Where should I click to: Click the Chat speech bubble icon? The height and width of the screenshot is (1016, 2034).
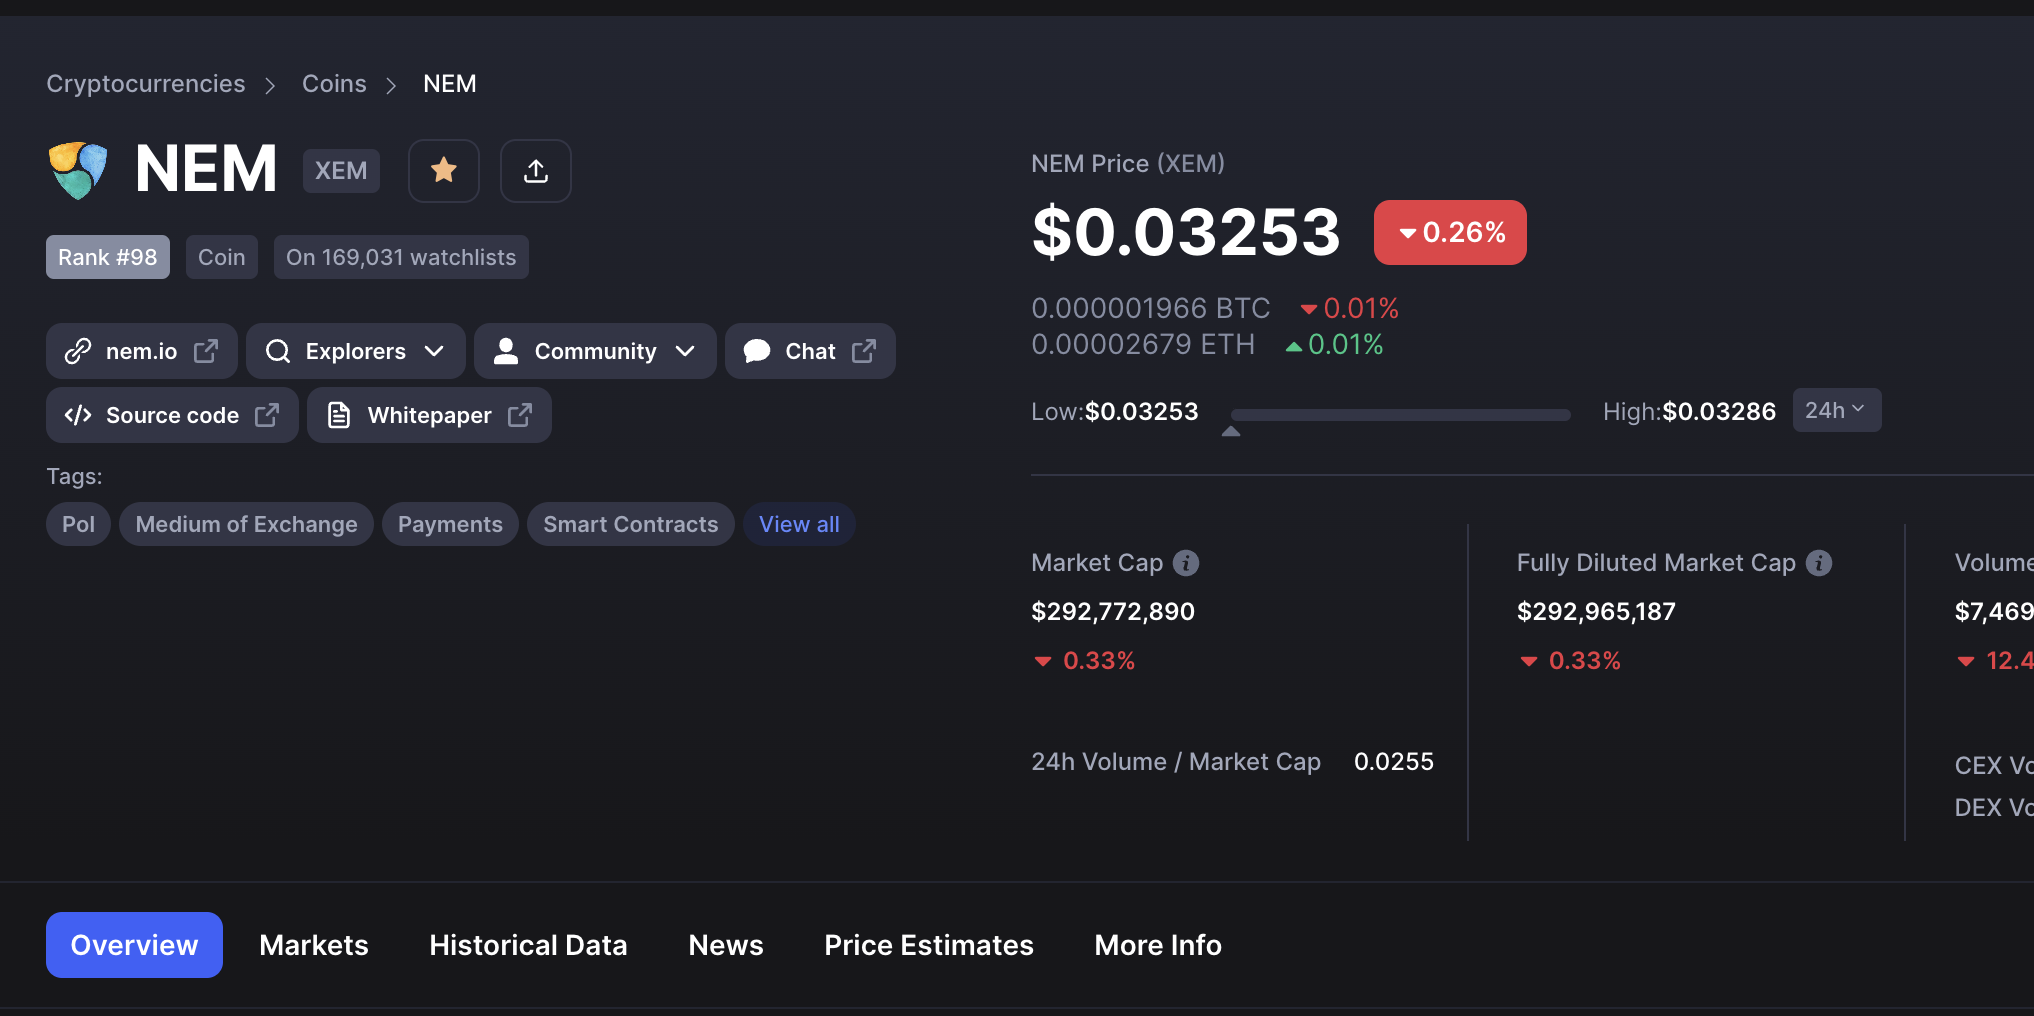[x=757, y=351]
